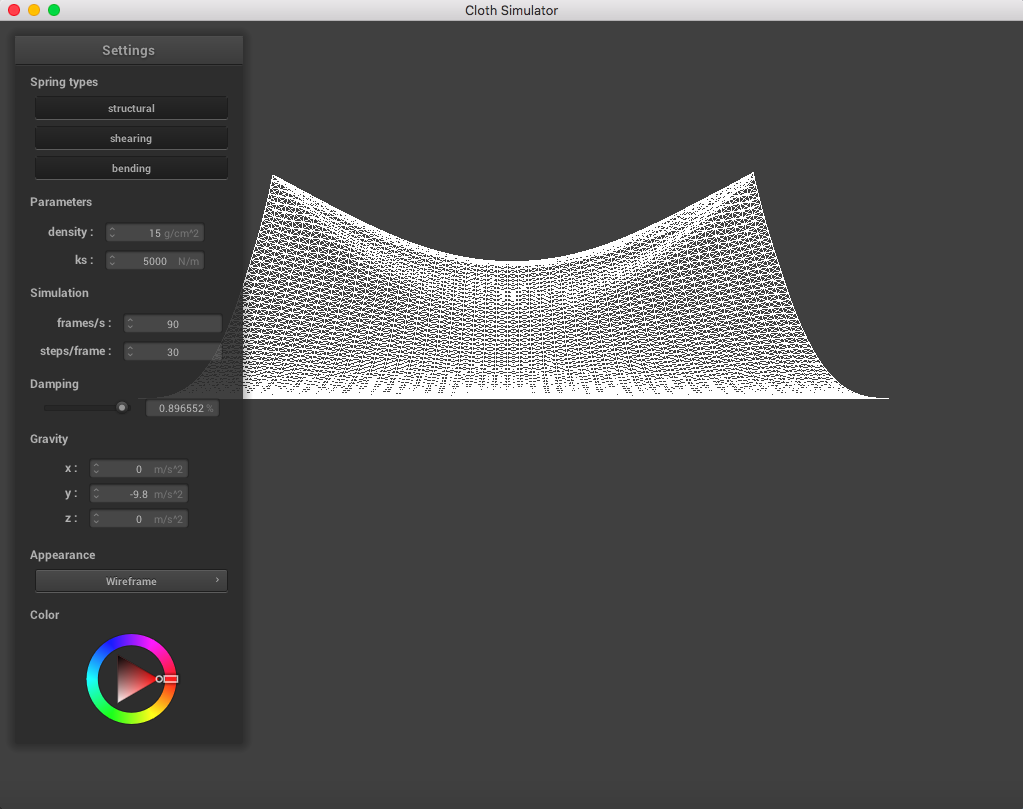
Task: Minimize the Cloth Simulator window
Action: coord(34,10)
